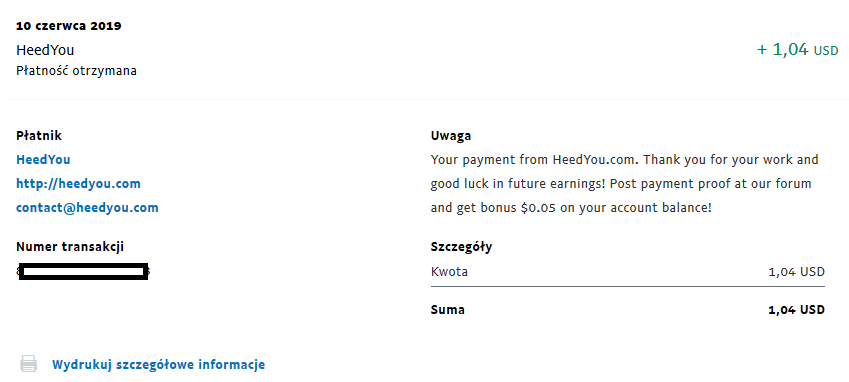The width and height of the screenshot is (849, 382).
Task: Click the Płatność otrzymana status text
Action: 76,71
